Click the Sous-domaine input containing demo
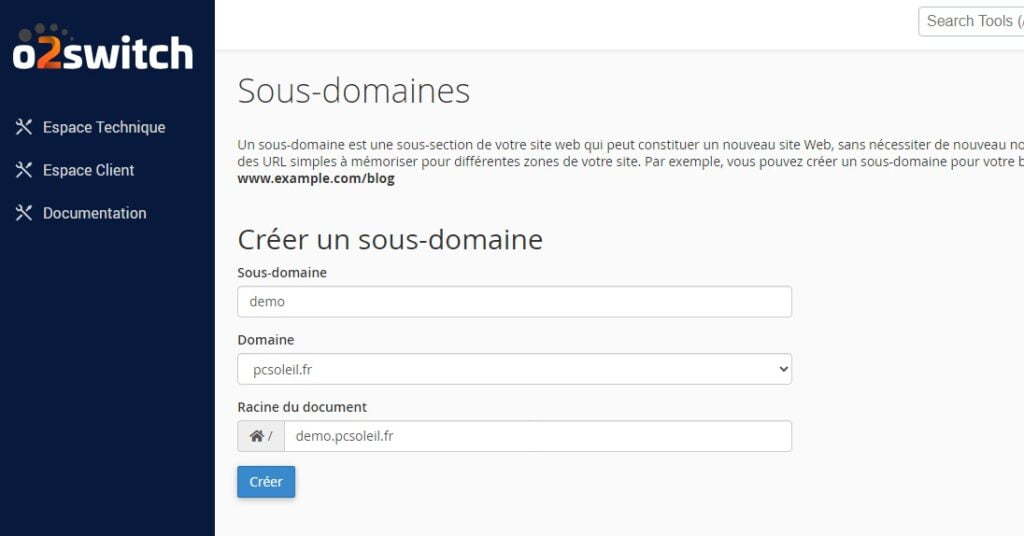The image size is (1024, 536). pos(515,302)
